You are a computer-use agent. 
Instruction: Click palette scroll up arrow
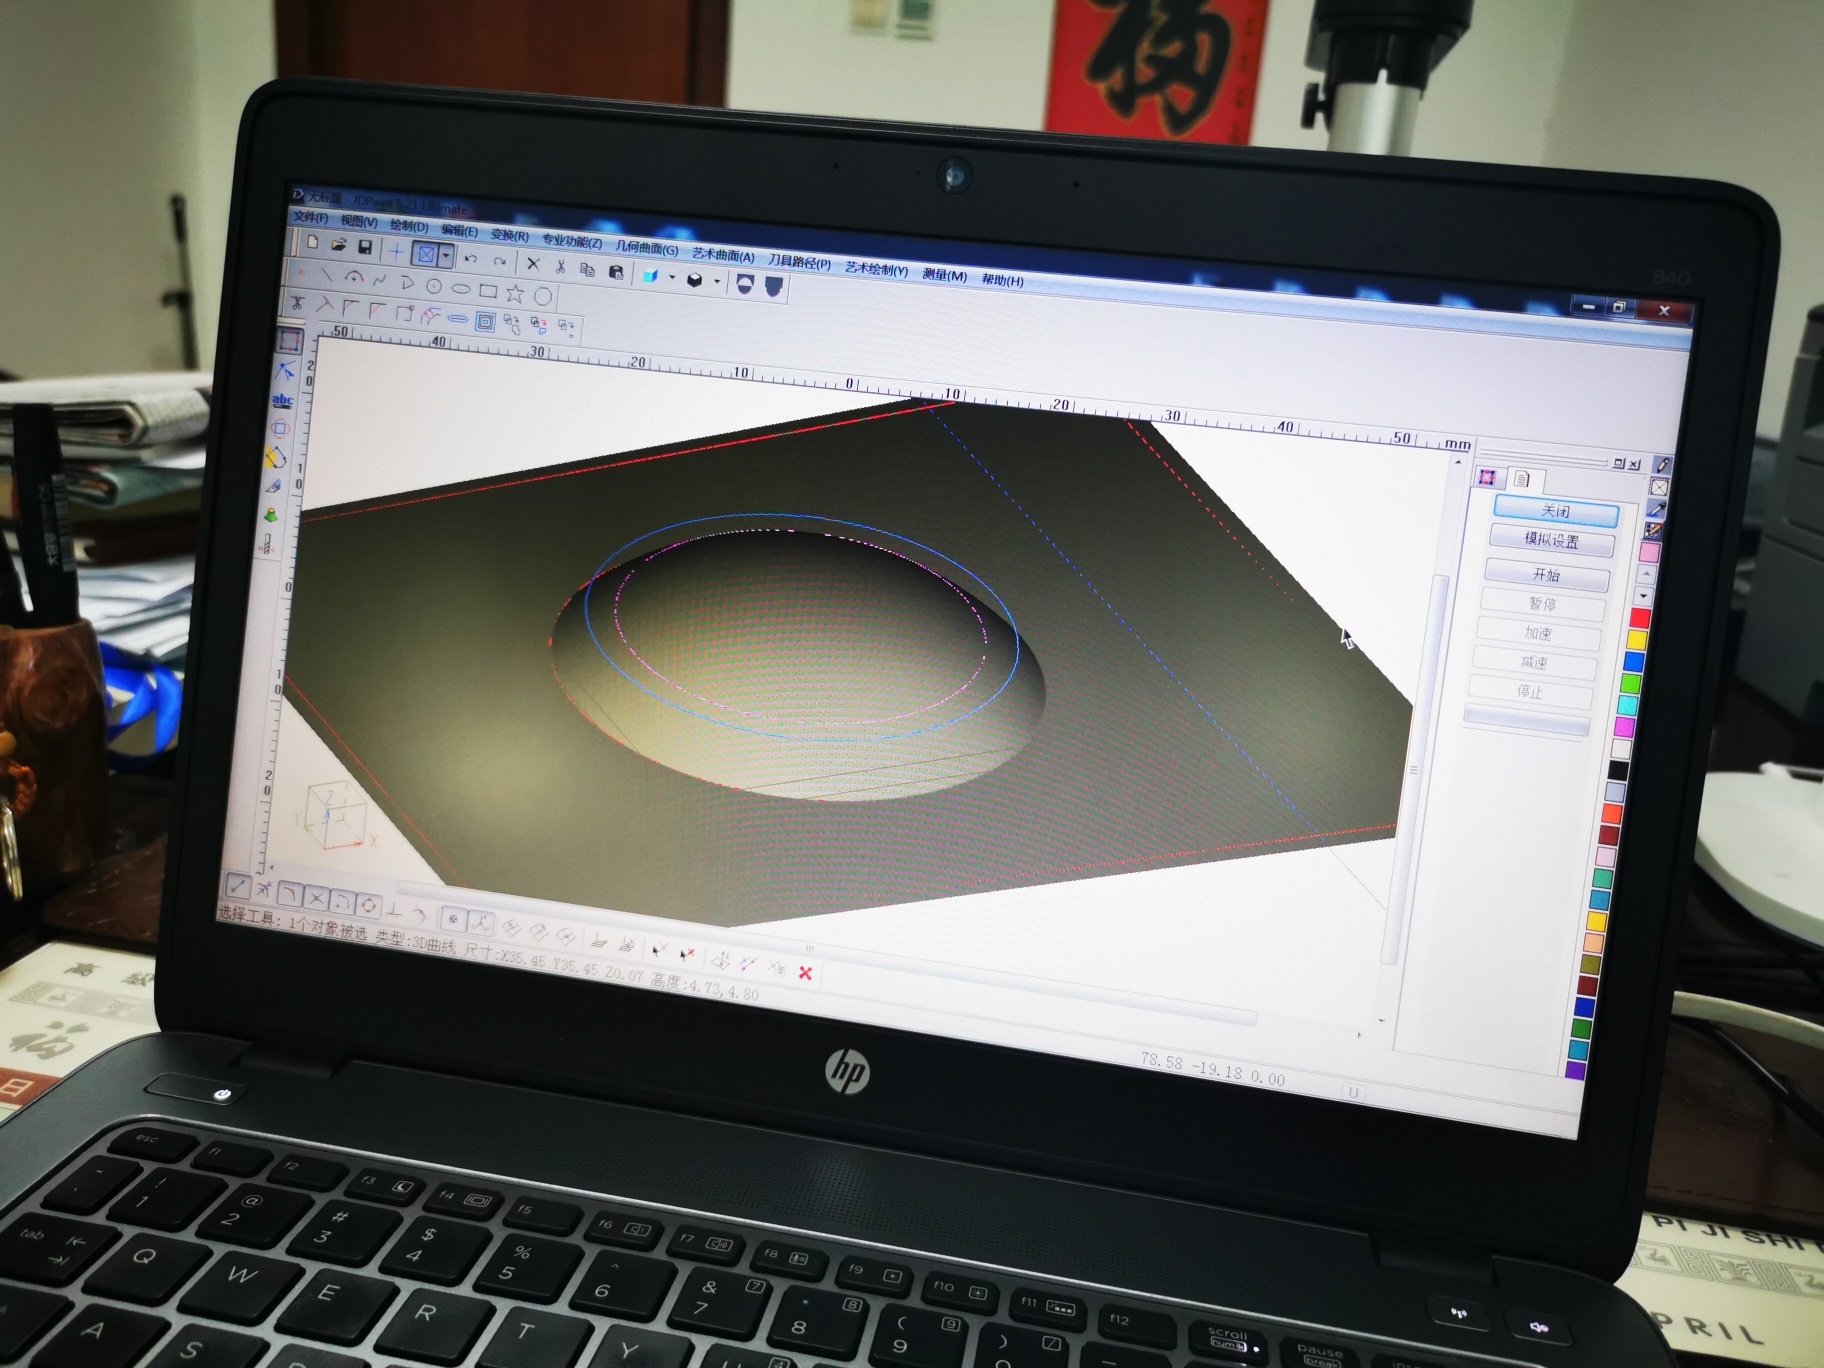click(1646, 574)
